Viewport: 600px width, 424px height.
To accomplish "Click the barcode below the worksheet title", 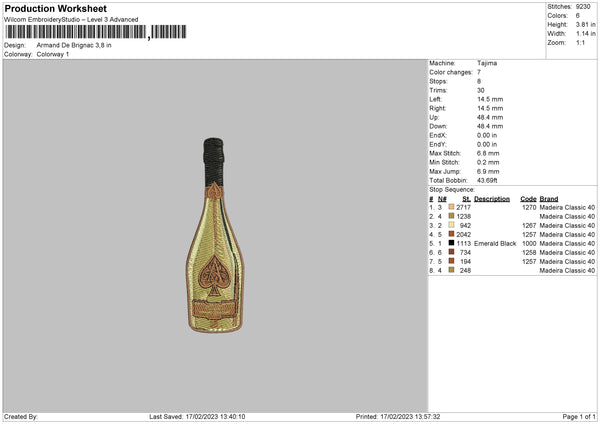I will pyautogui.click(x=96, y=32).
